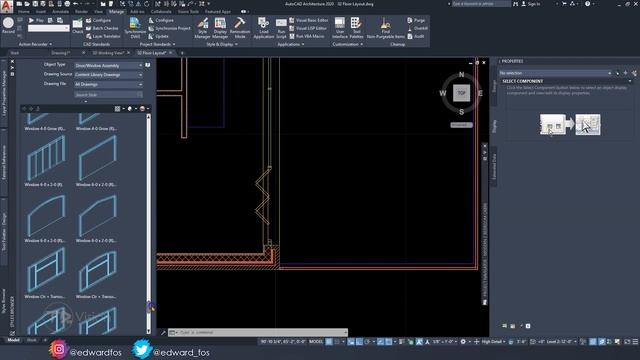Click the Undo arrow in quick access toolbar

pyautogui.click(x=76, y=4)
